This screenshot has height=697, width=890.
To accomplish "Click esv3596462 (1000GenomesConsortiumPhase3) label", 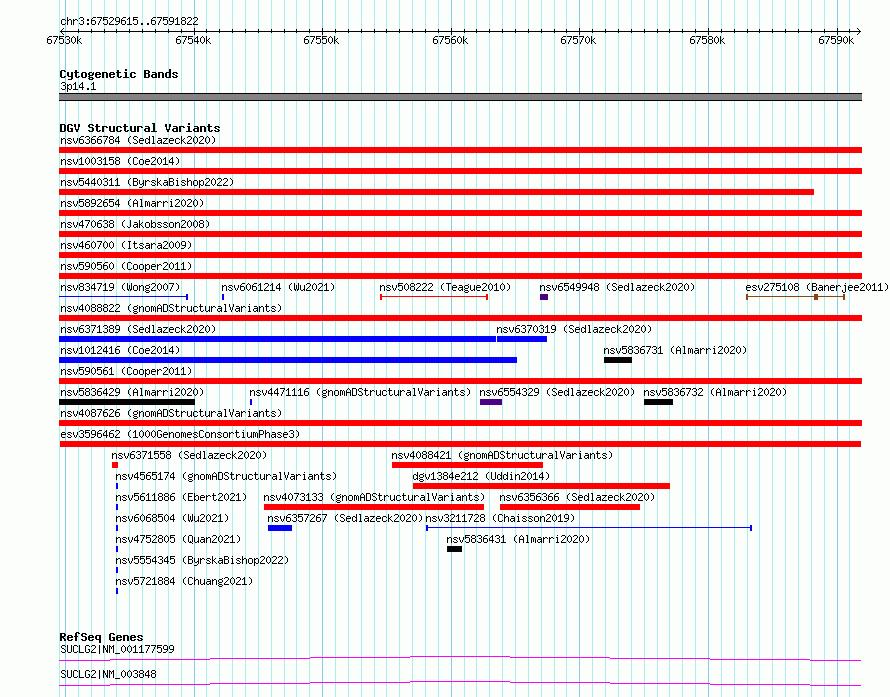I will (x=180, y=434).
